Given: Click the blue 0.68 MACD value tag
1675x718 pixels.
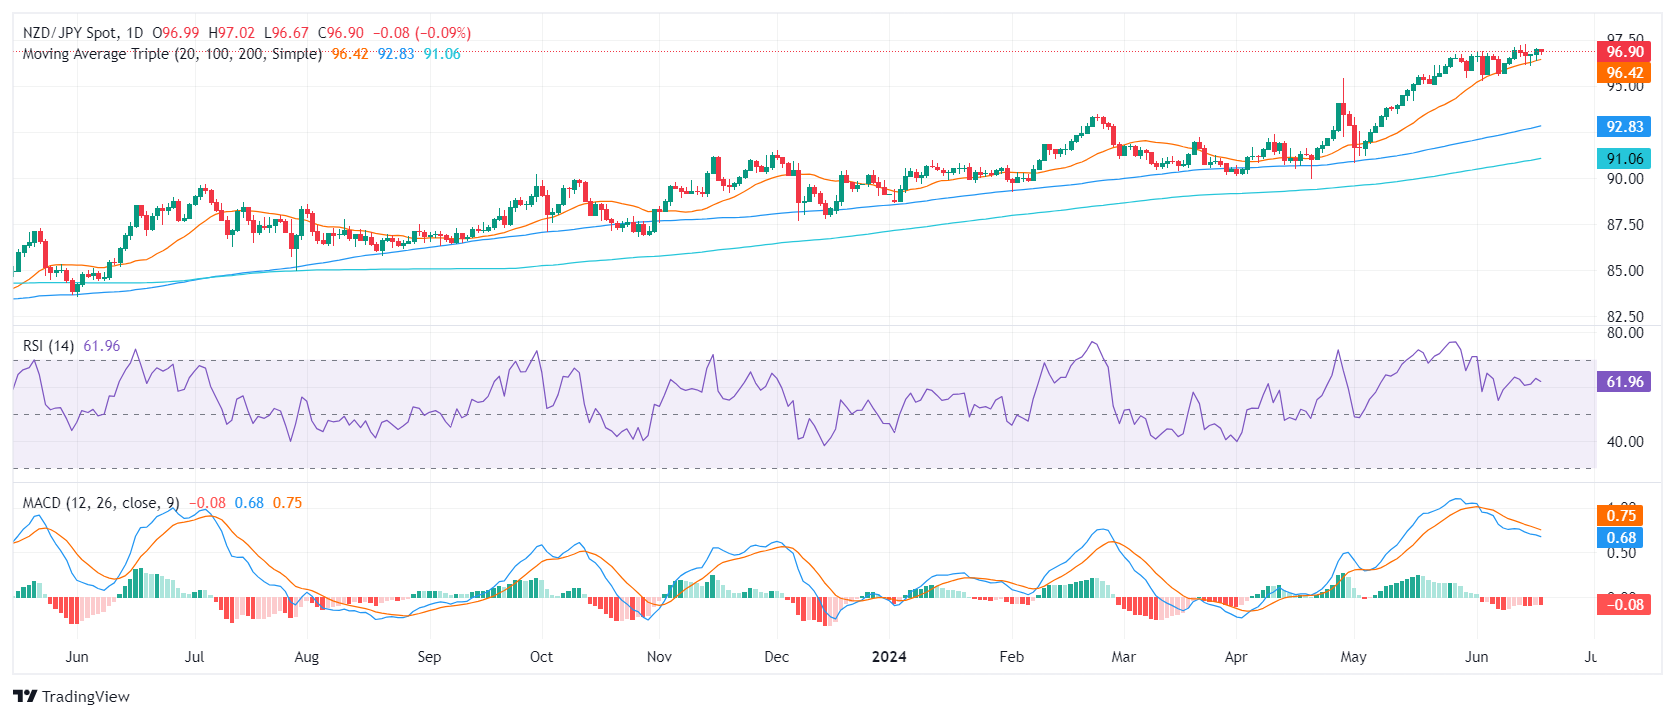Looking at the screenshot, I should (1620, 538).
